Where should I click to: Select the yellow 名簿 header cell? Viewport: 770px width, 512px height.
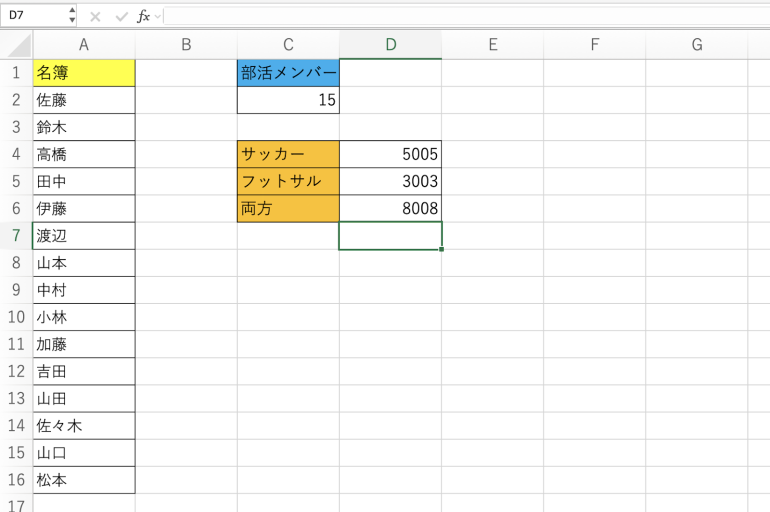(84, 73)
